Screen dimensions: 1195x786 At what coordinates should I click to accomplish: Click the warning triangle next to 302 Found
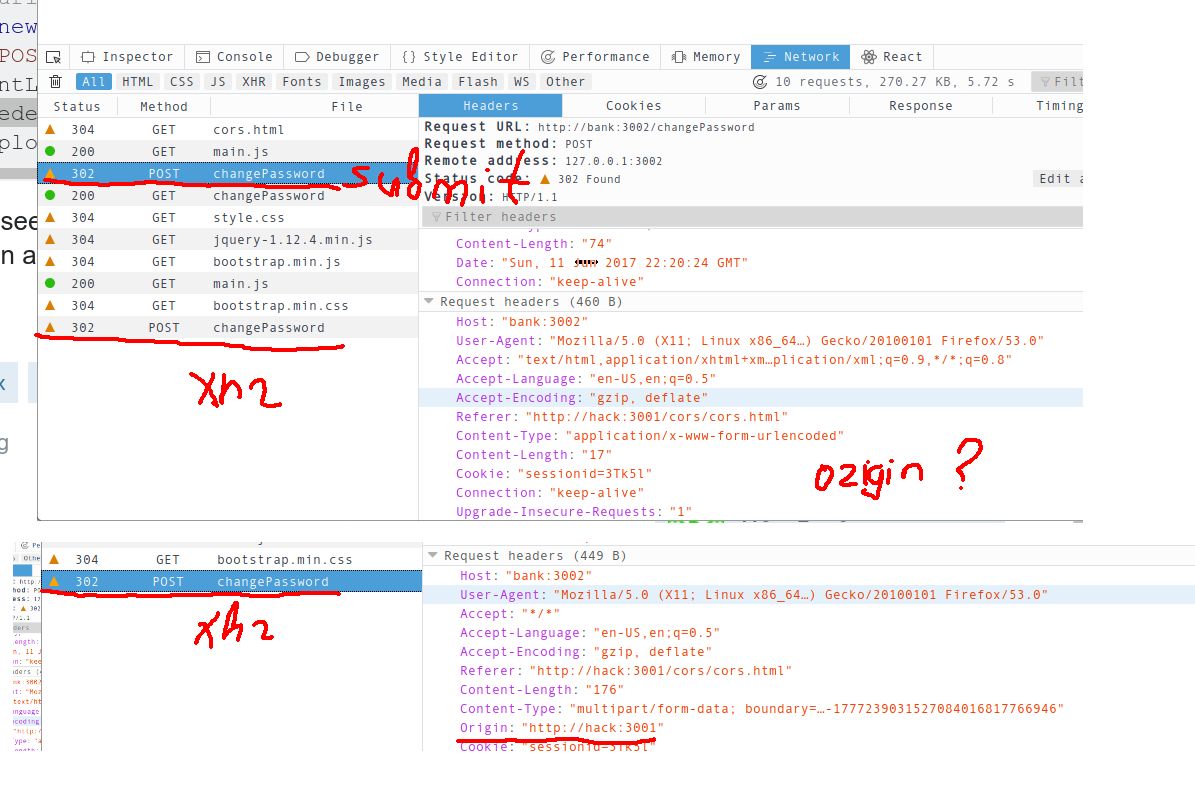click(x=545, y=179)
